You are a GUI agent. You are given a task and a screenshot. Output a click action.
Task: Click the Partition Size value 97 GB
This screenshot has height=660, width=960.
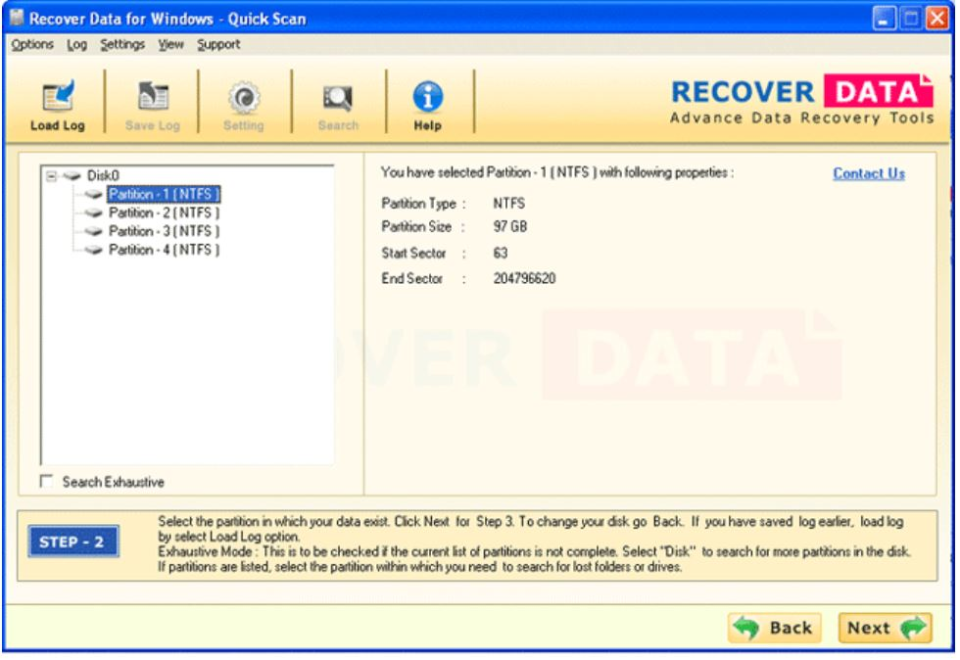(510, 227)
